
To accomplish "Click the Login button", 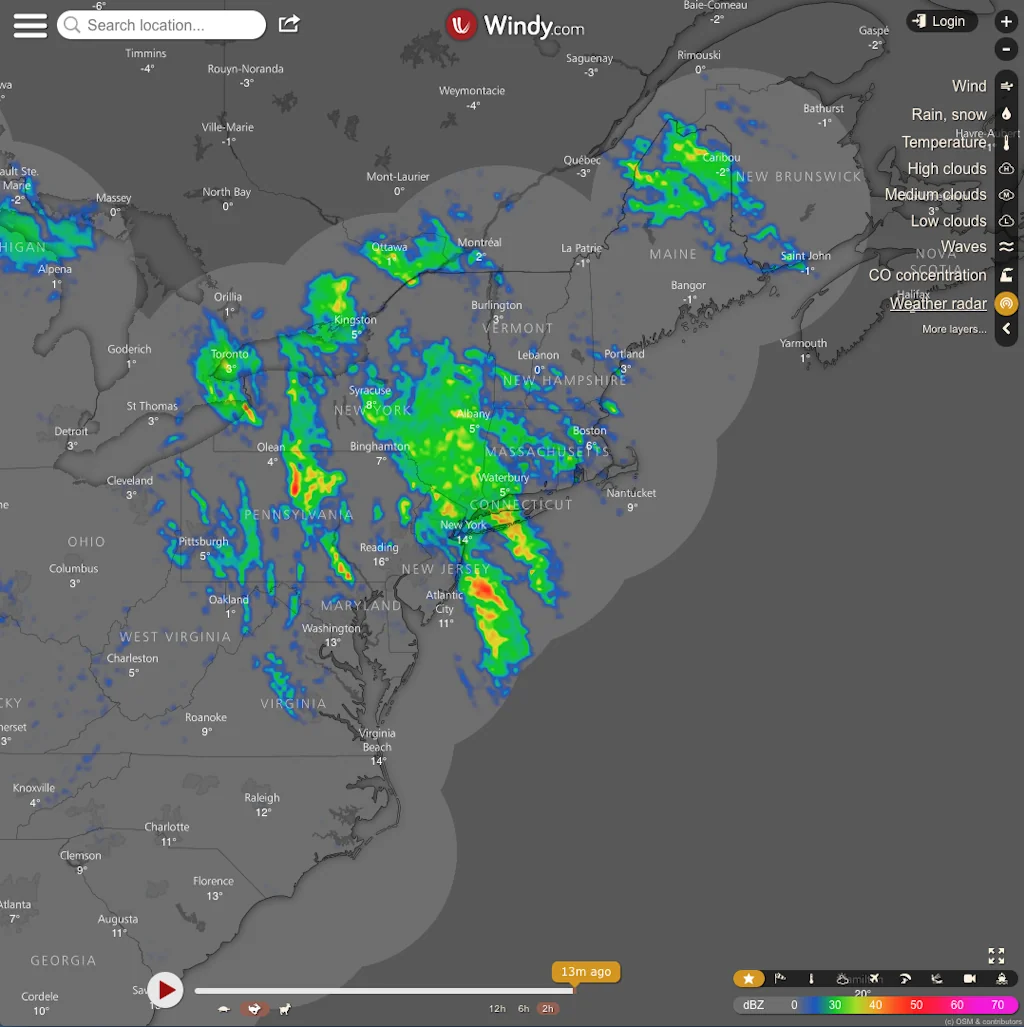I will pyautogui.click(x=940, y=21).
